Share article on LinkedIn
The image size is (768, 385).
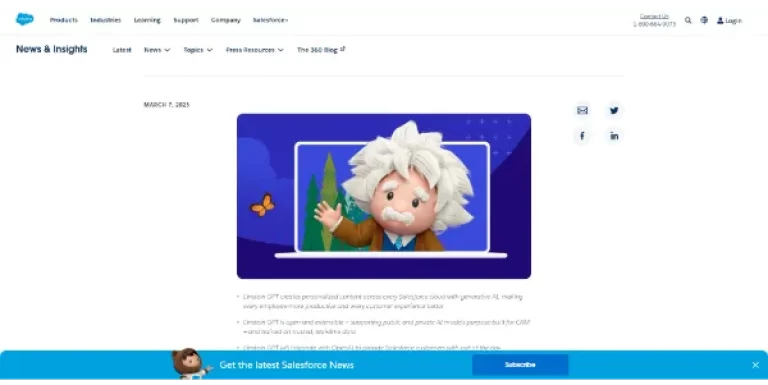614,136
